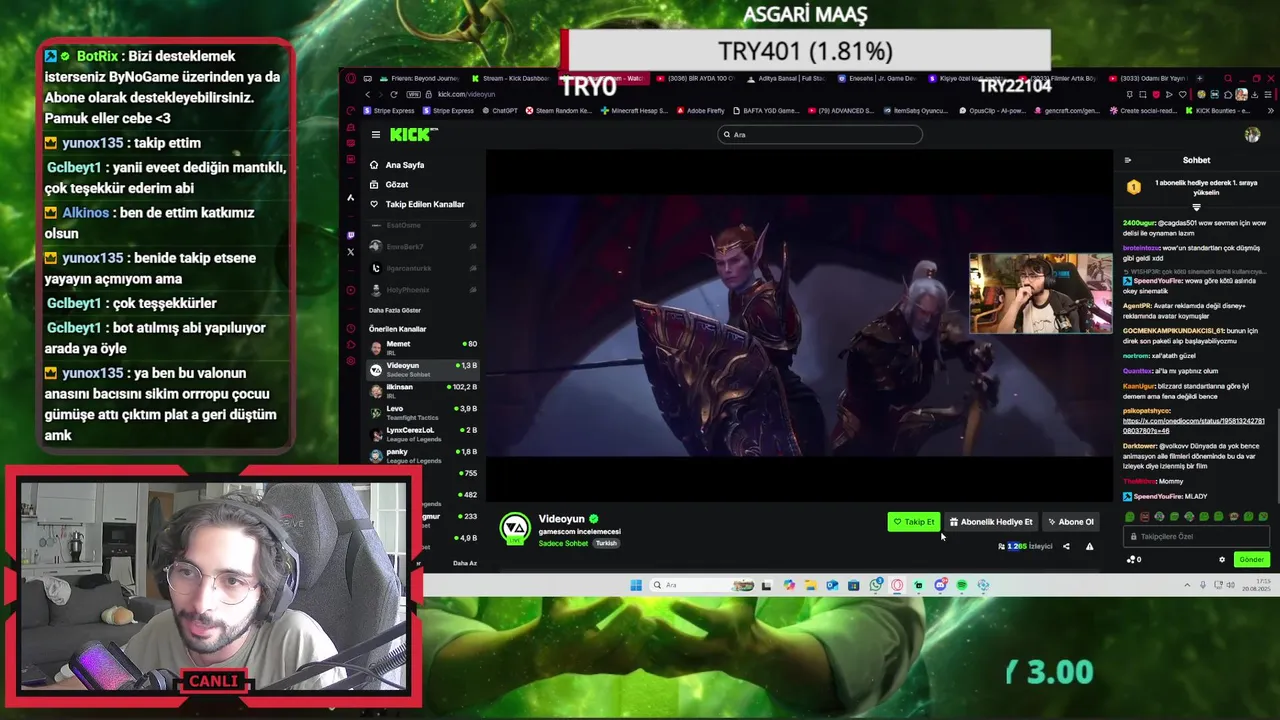Screen dimensions: 1280x720
Task: Open the x.com onedio link in chat
Action: pos(1193,426)
